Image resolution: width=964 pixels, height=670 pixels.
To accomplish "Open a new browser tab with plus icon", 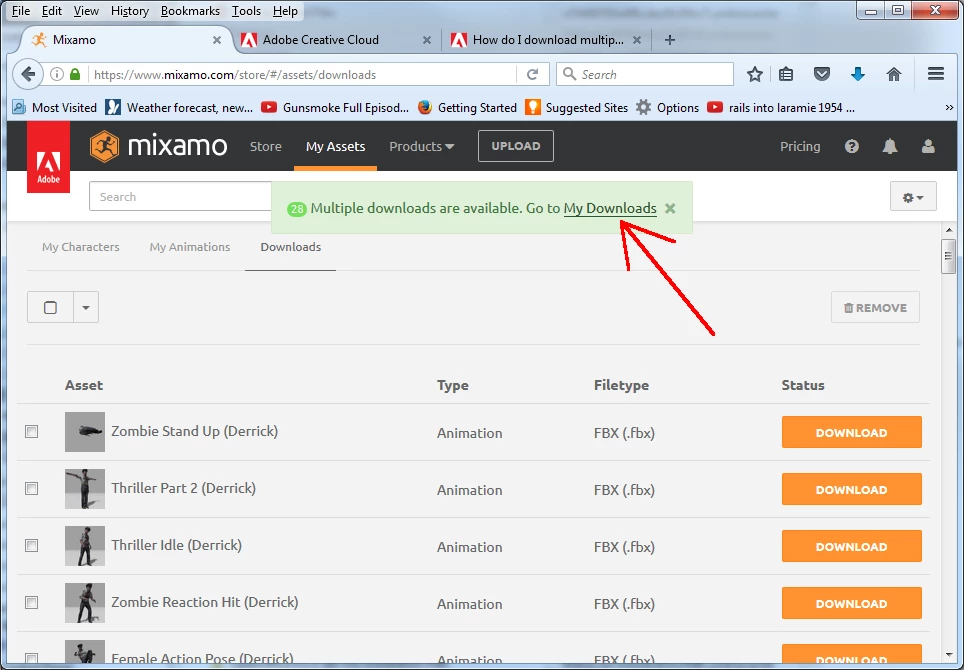I will pos(670,40).
